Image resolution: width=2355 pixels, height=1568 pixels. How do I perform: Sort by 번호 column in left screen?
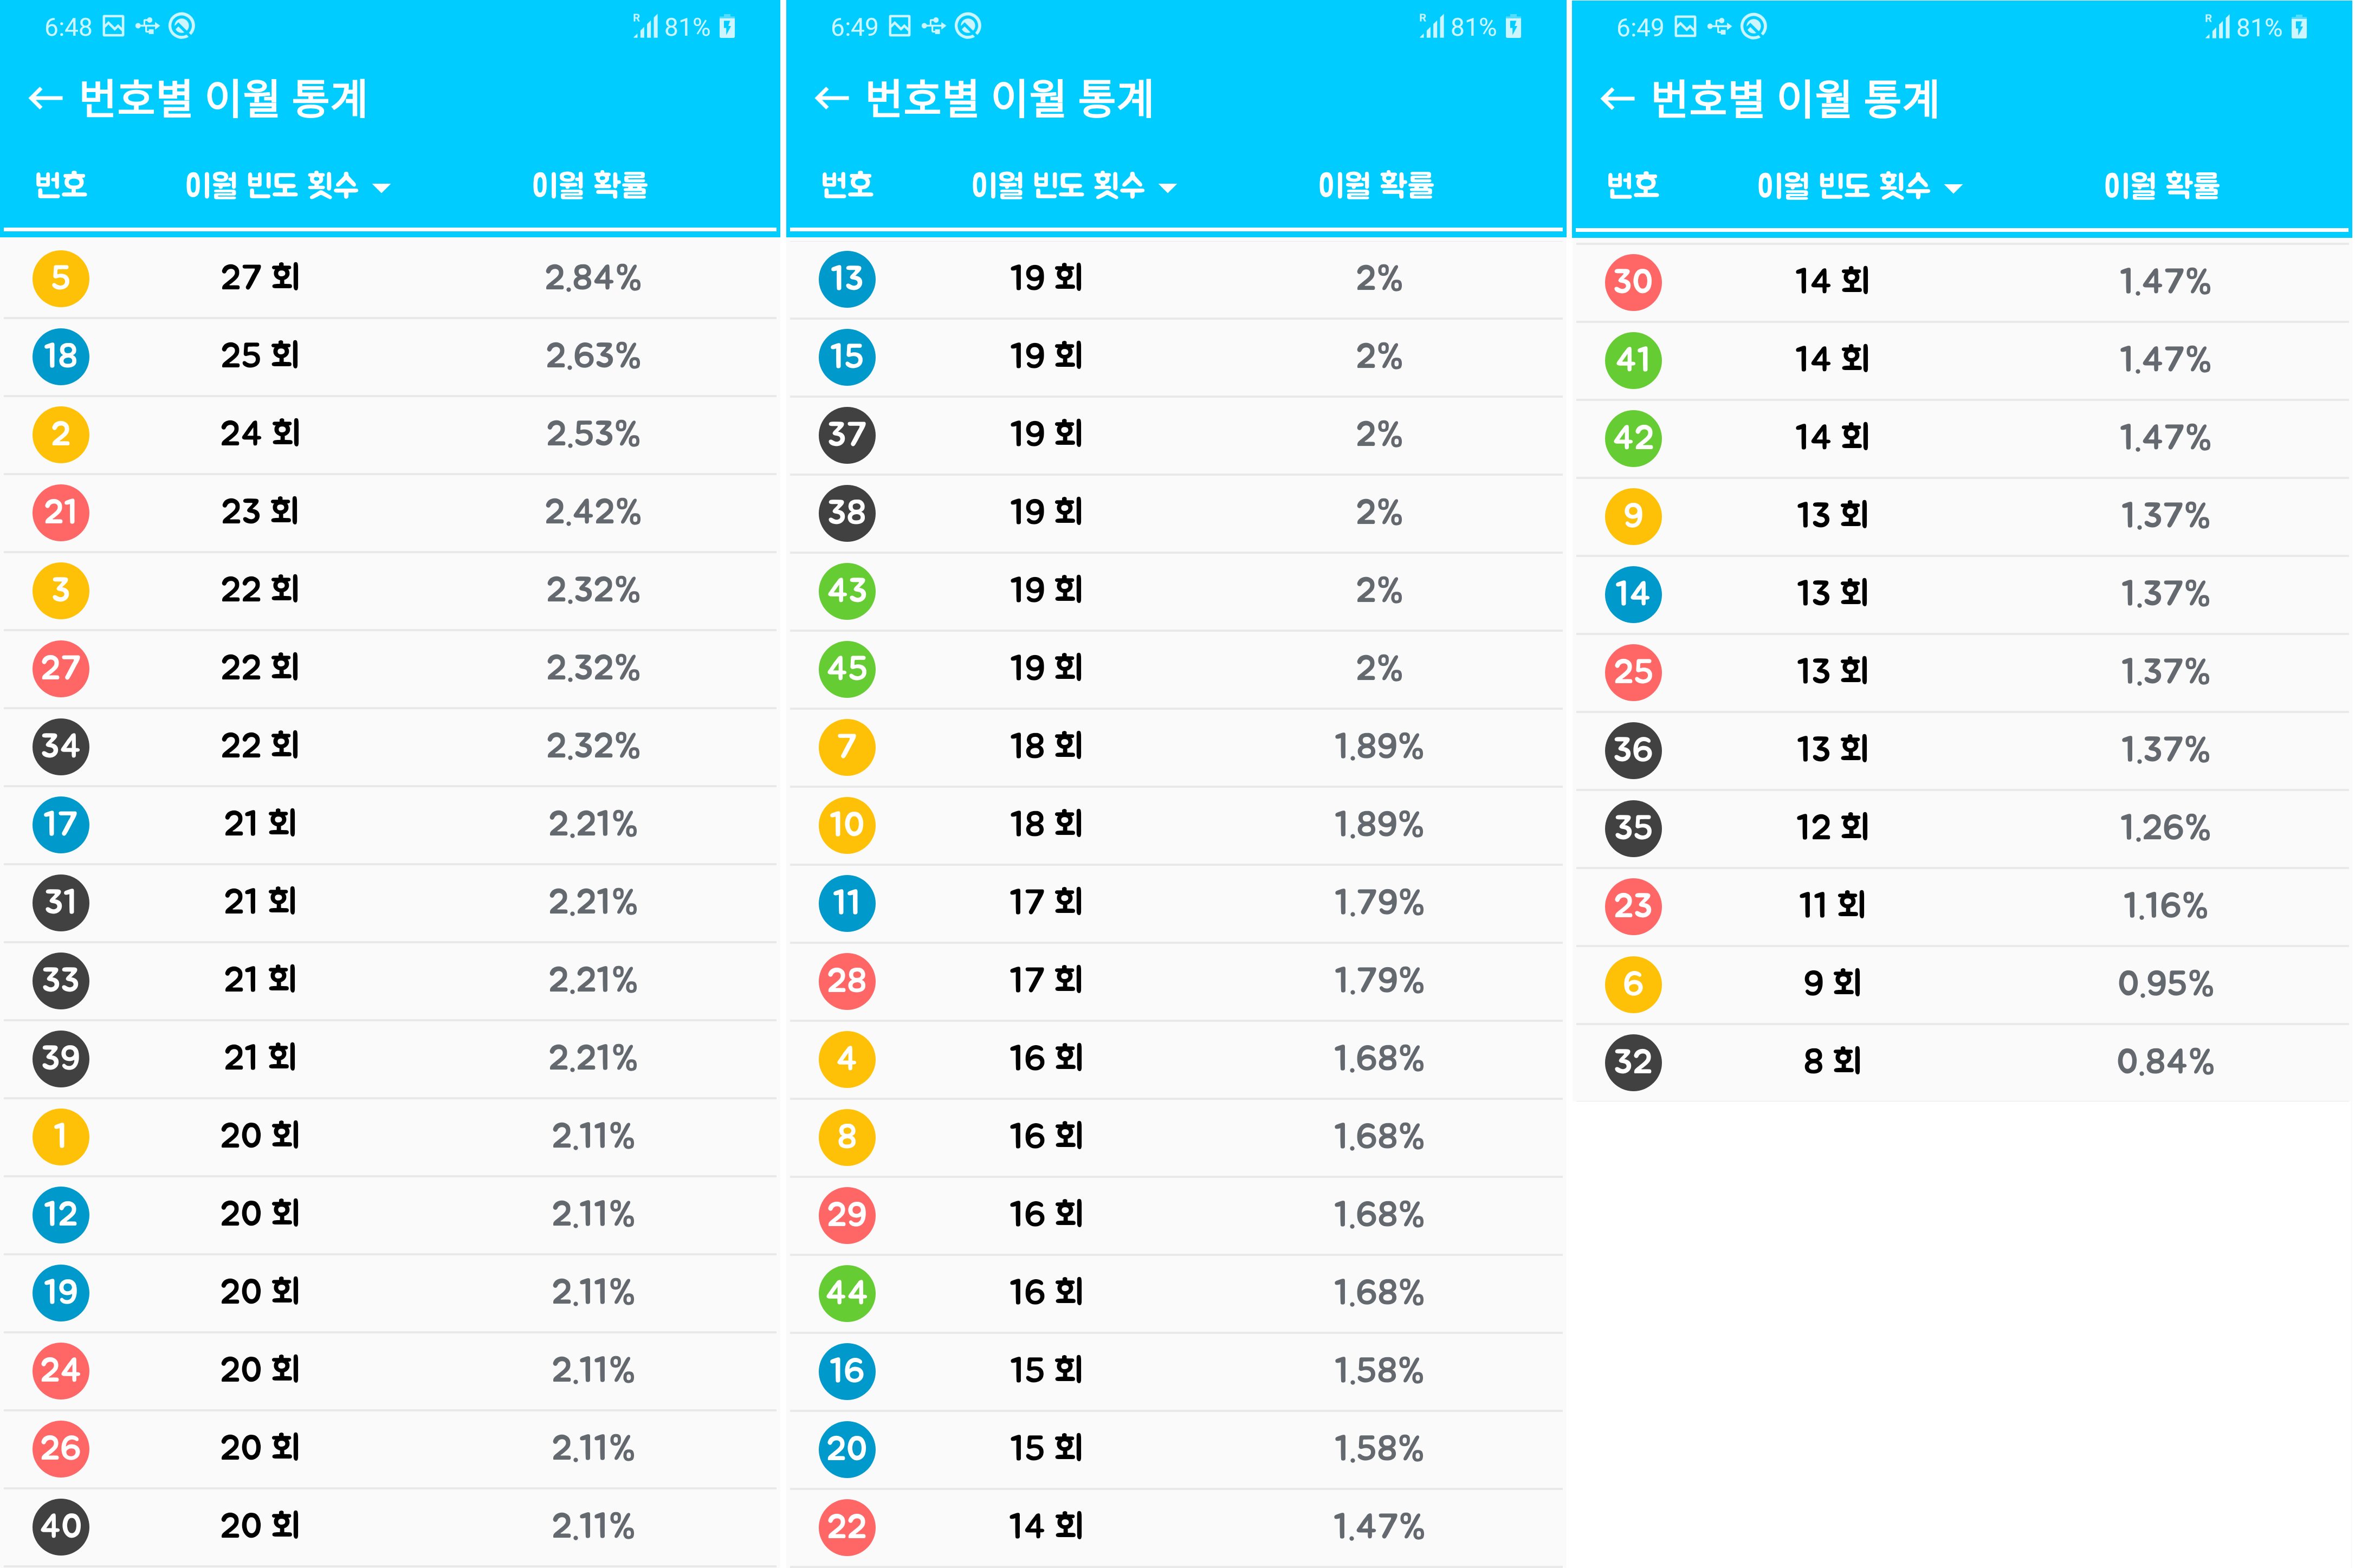click(61, 185)
